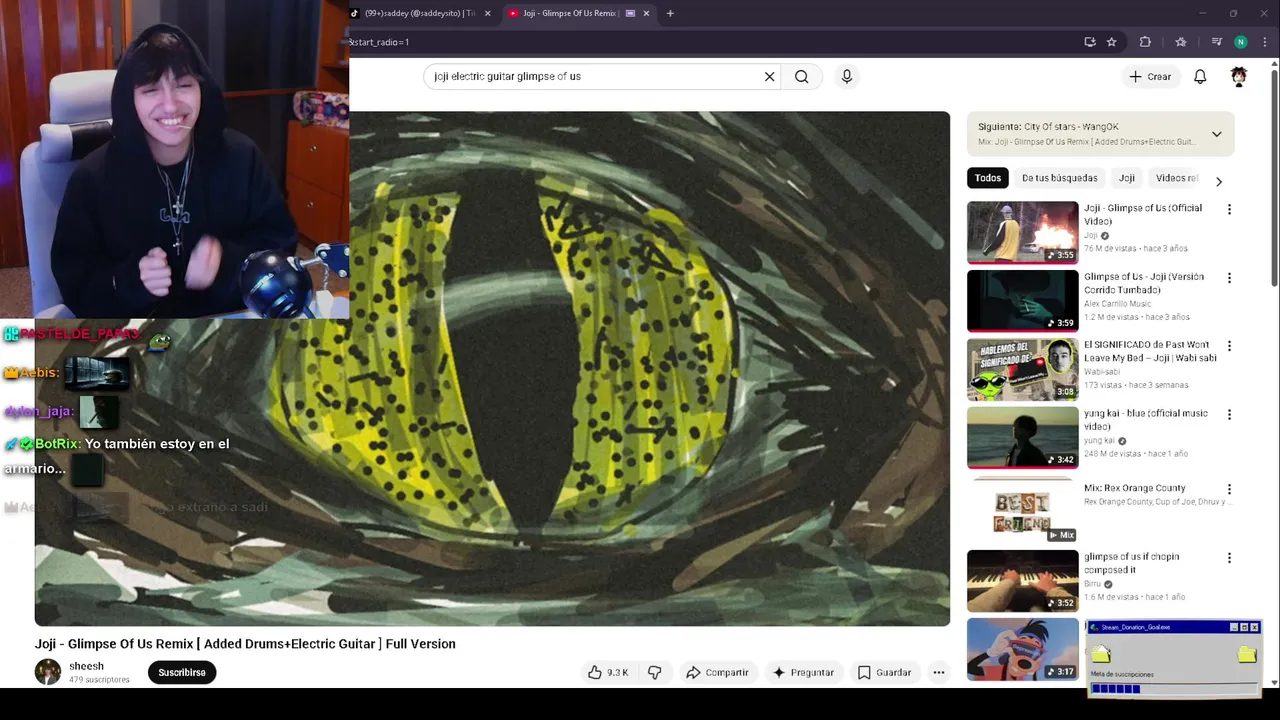The image size is (1280, 720).
Task: Select the Videos rel chip
Action: [1176, 178]
